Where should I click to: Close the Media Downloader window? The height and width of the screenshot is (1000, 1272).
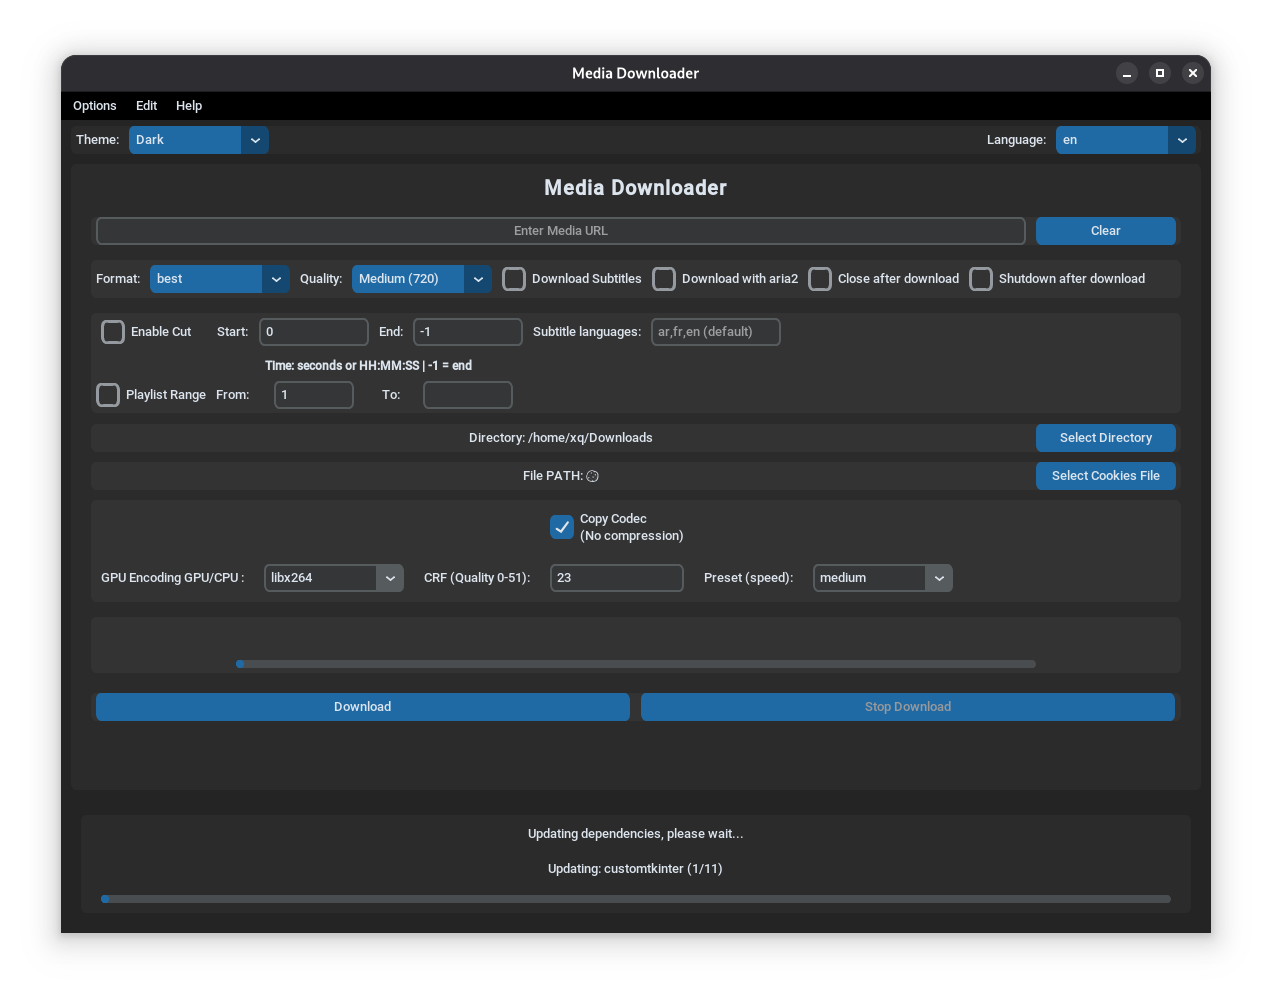(1192, 73)
